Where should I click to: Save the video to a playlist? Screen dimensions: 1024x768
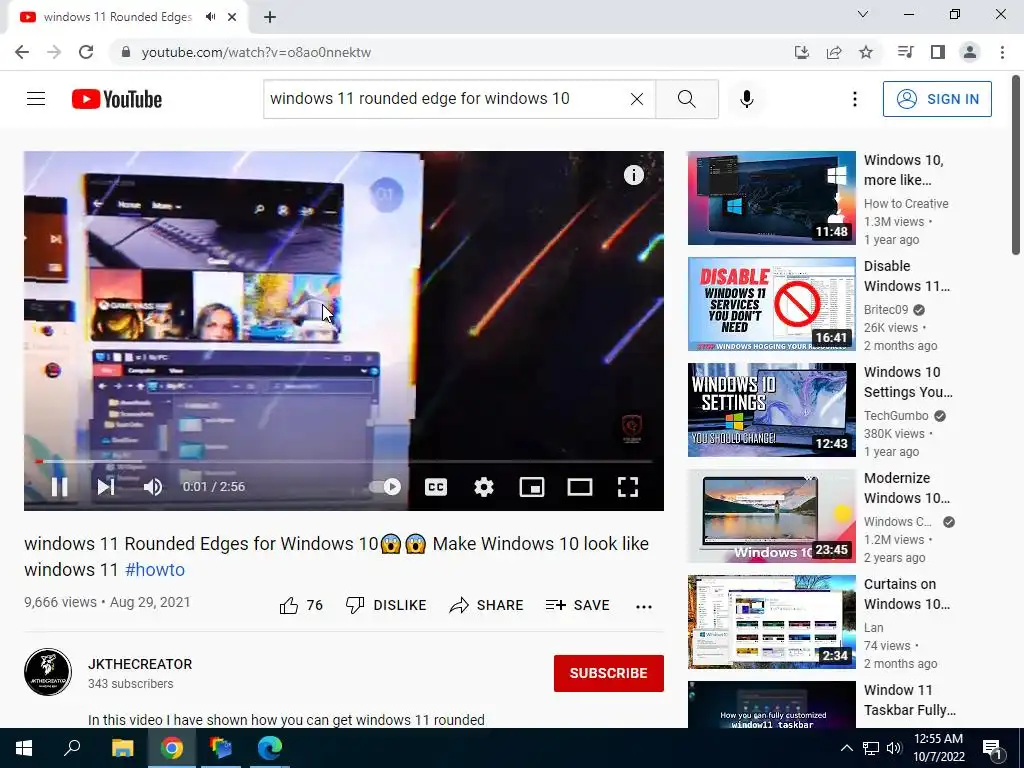point(577,605)
